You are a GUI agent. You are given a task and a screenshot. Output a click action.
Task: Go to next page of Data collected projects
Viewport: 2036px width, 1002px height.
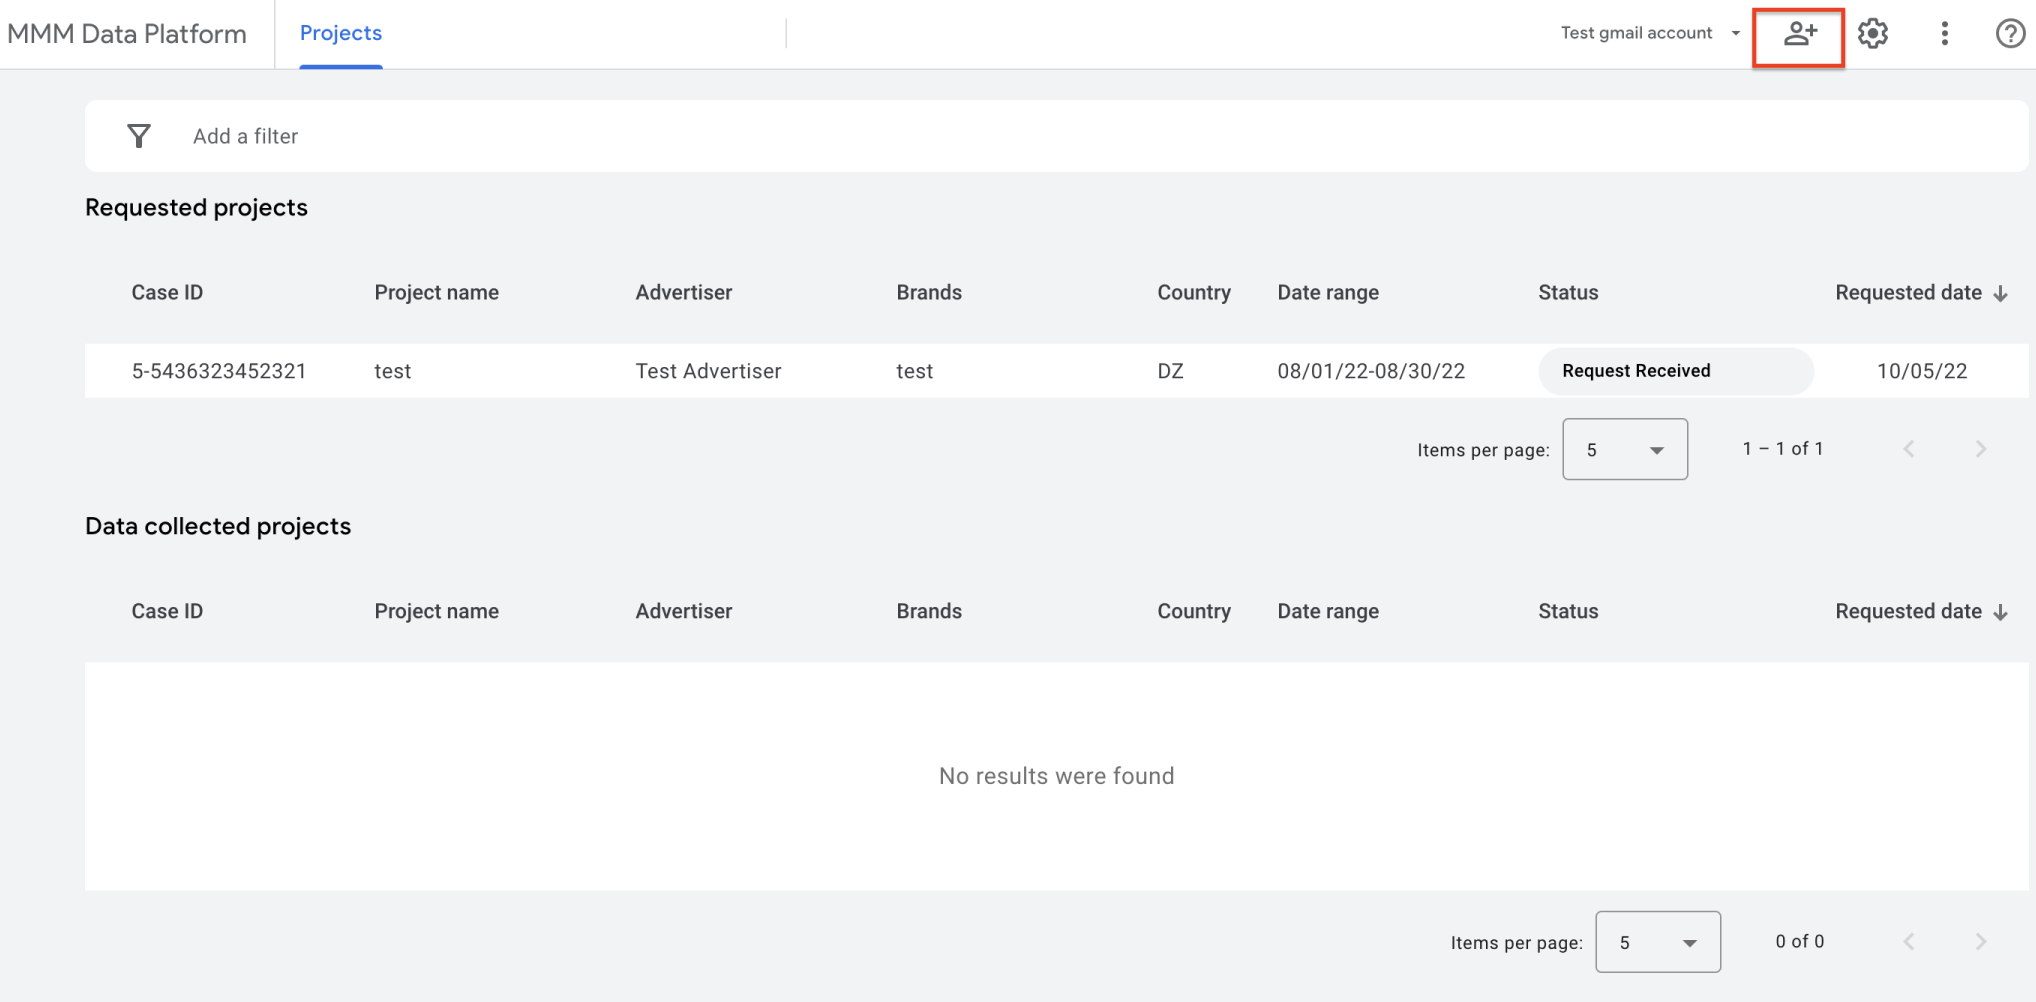tap(1980, 942)
